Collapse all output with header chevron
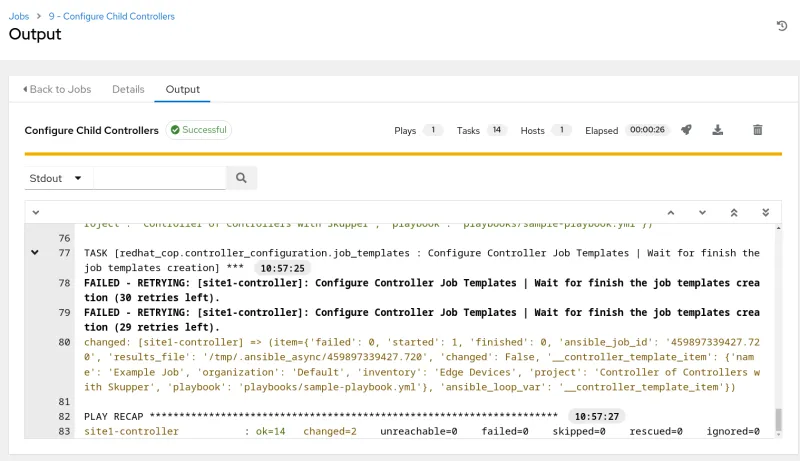Screen dimensions: 800x461 coord(36,212)
